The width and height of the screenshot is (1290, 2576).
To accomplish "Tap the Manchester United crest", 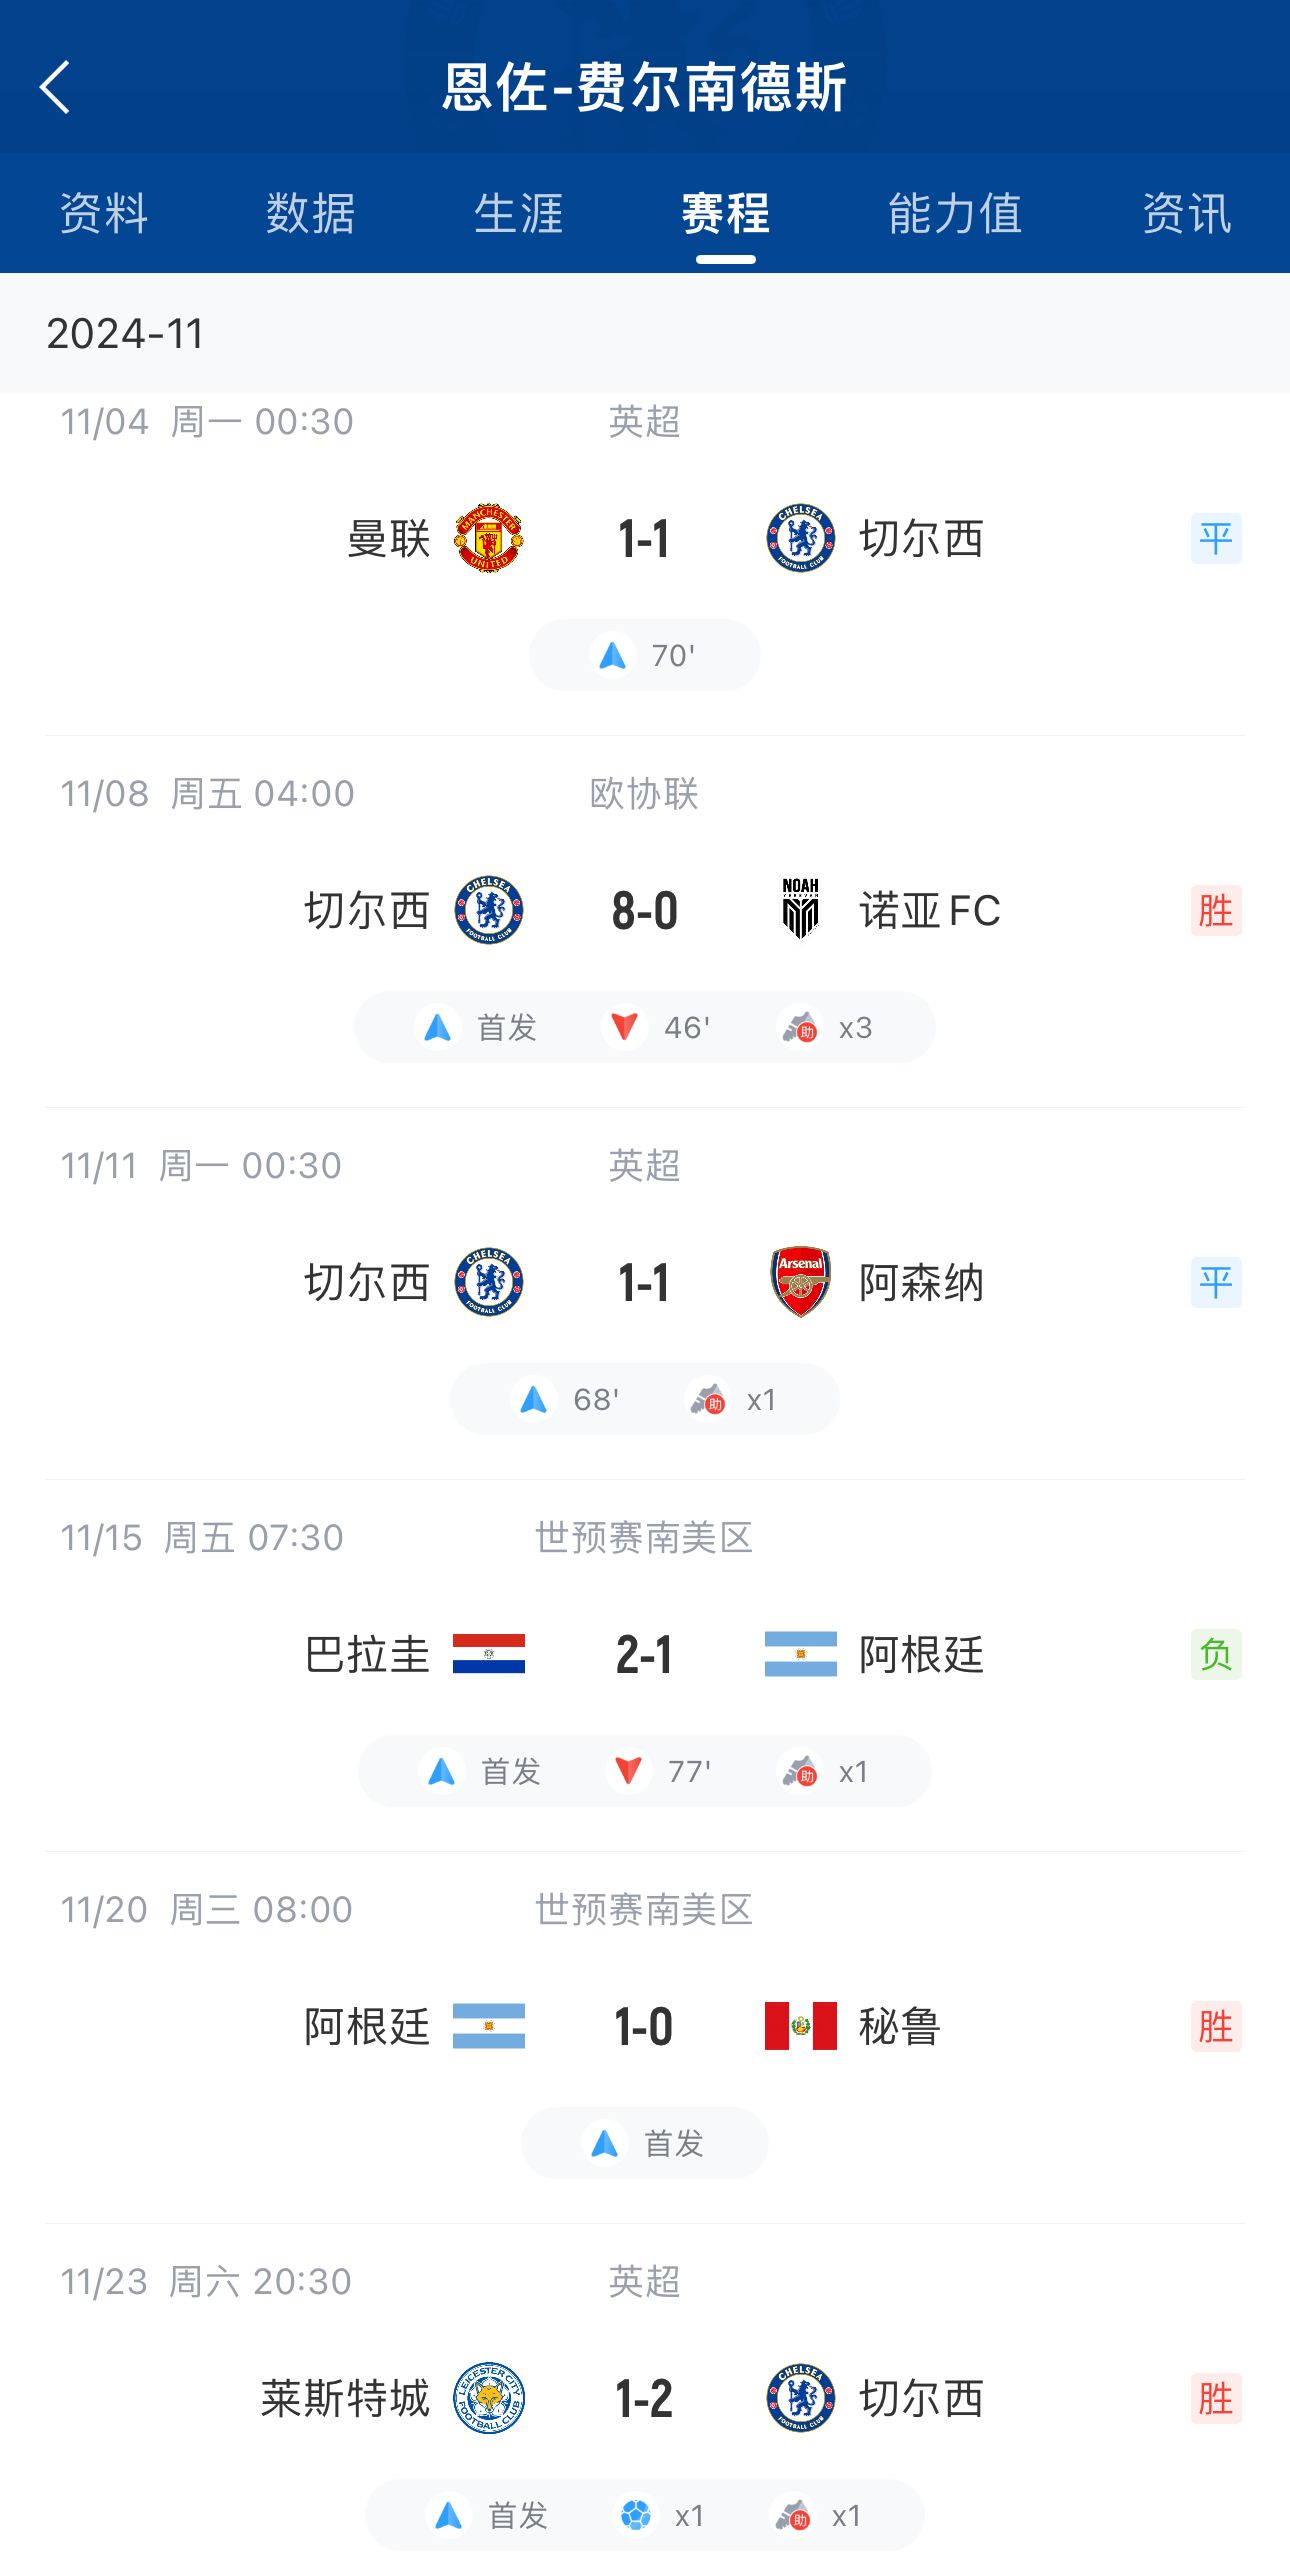I will tap(489, 539).
